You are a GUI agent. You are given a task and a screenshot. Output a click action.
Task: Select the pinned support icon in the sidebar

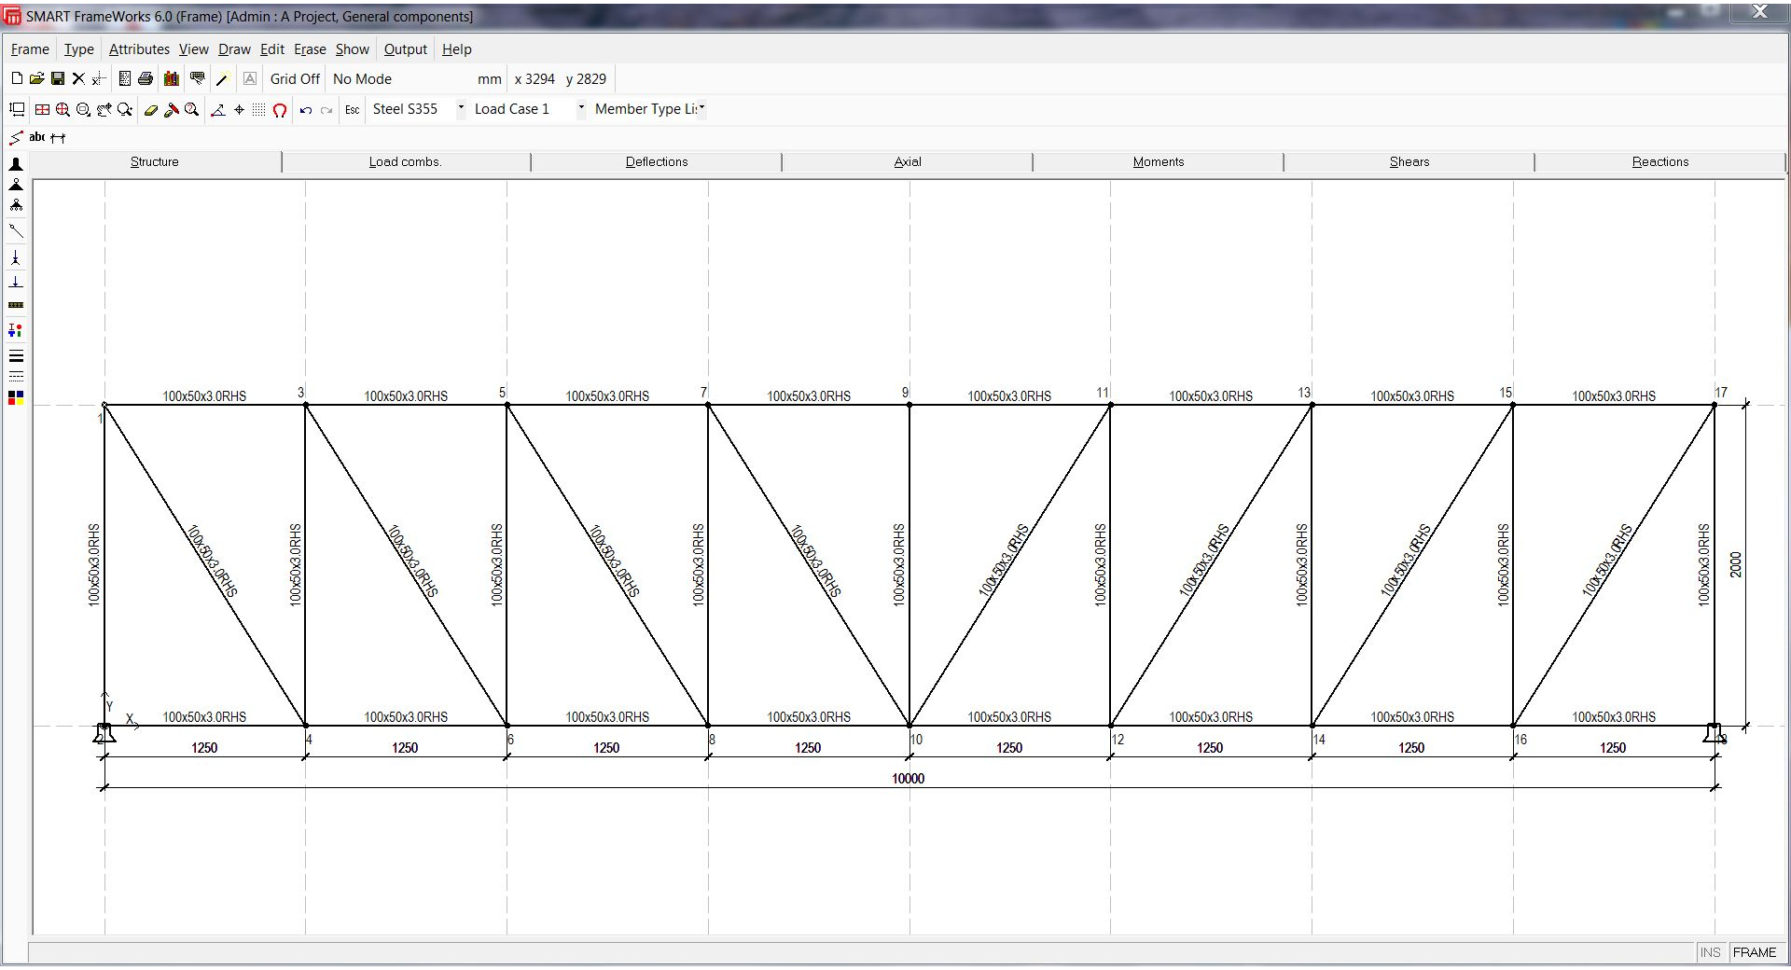pyautogui.click(x=15, y=186)
